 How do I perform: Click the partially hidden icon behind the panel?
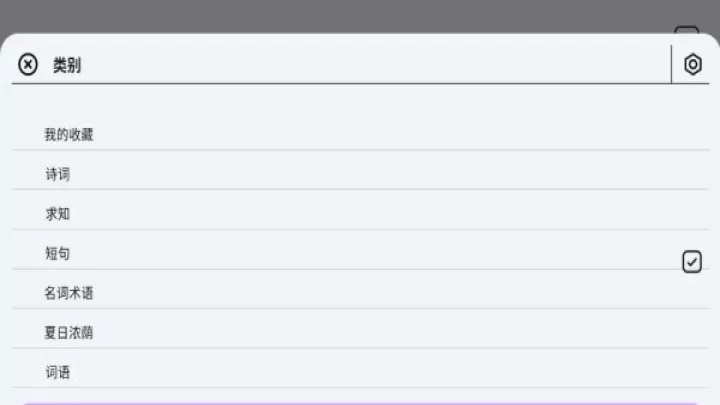click(686, 30)
